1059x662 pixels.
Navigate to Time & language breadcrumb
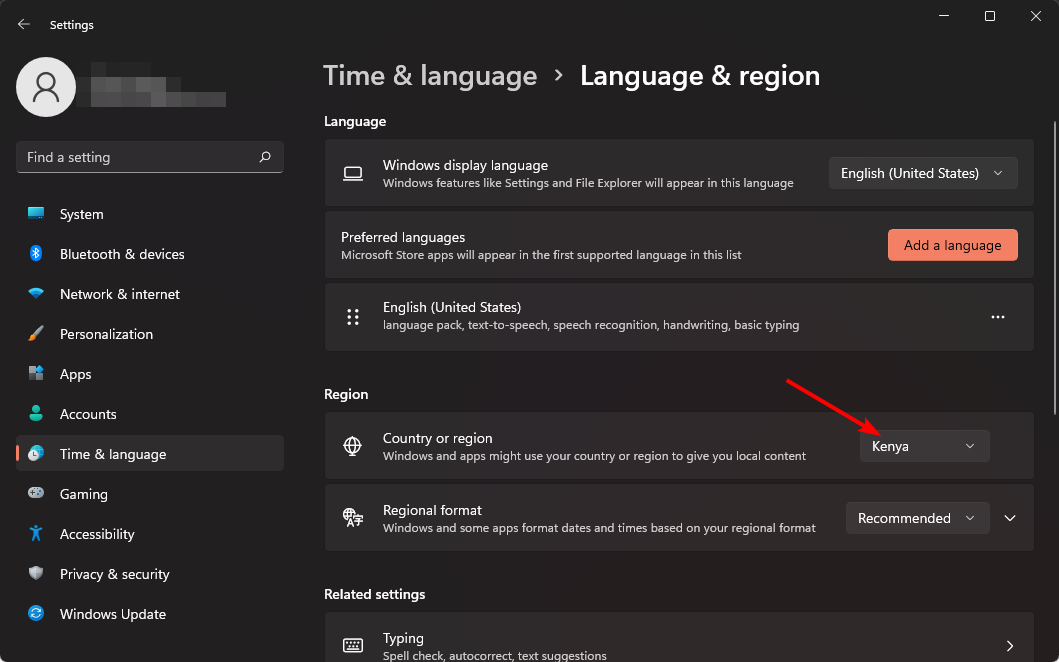point(430,76)
